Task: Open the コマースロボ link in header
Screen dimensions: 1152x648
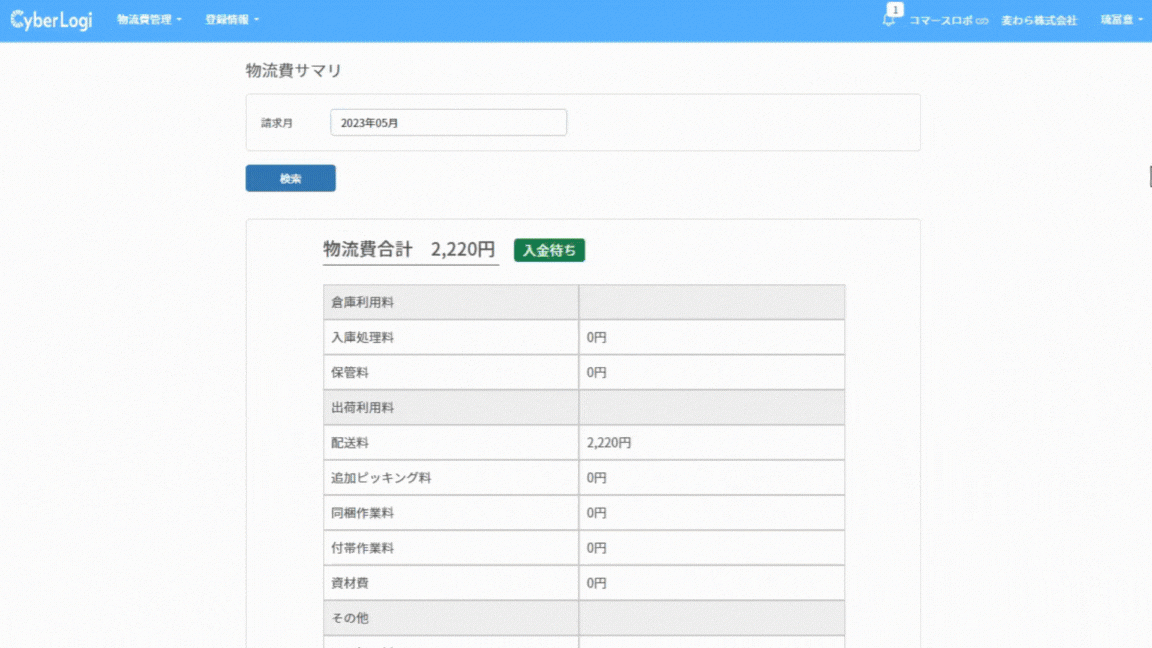Action: point(948,21)
